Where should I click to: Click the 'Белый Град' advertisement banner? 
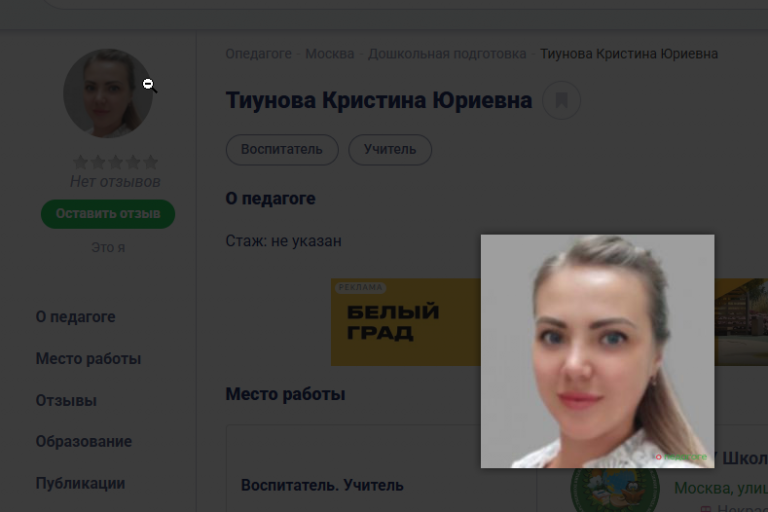click(406, 322)
